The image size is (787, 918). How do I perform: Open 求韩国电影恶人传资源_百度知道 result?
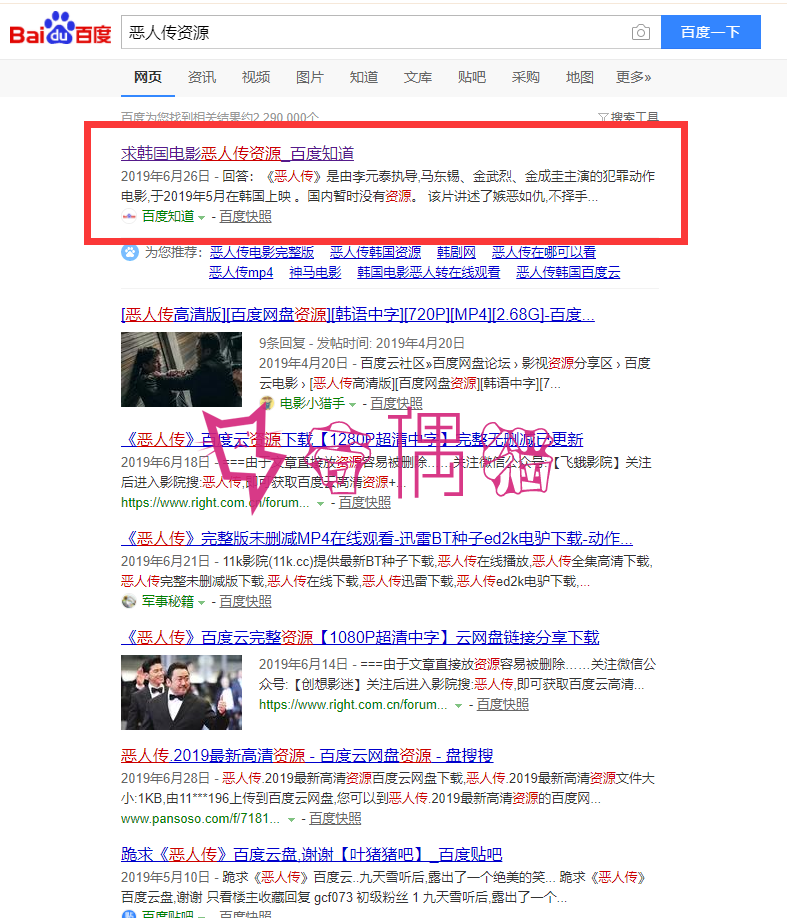coord(237,153)
